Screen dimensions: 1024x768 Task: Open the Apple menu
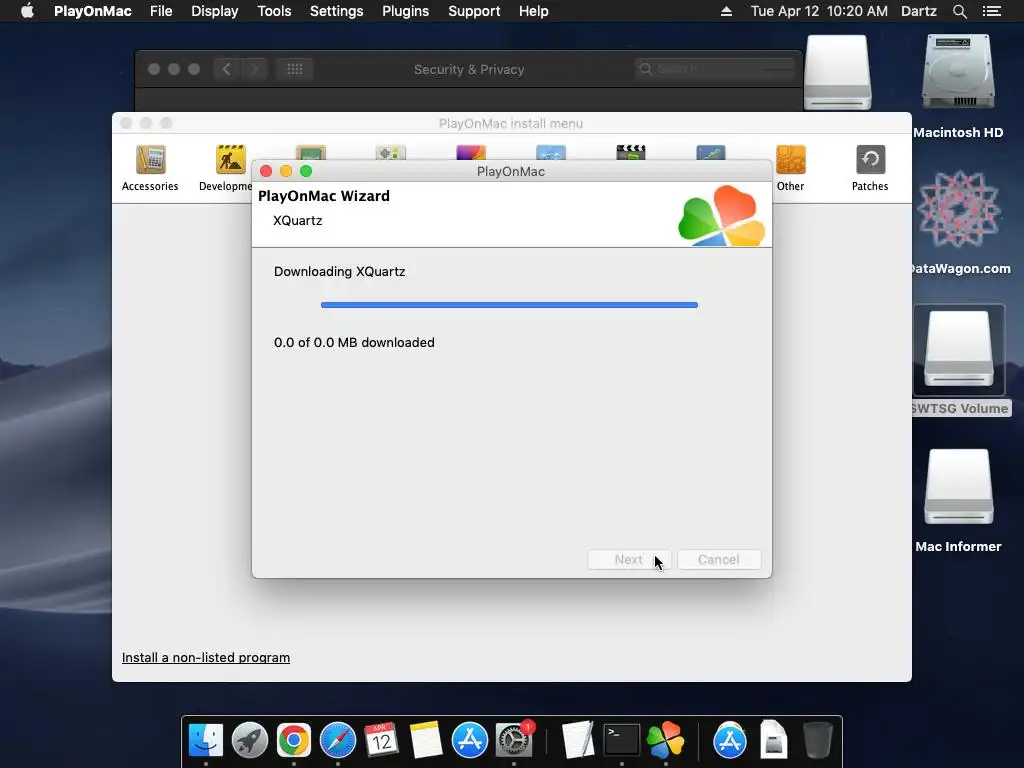pos(27,11)
